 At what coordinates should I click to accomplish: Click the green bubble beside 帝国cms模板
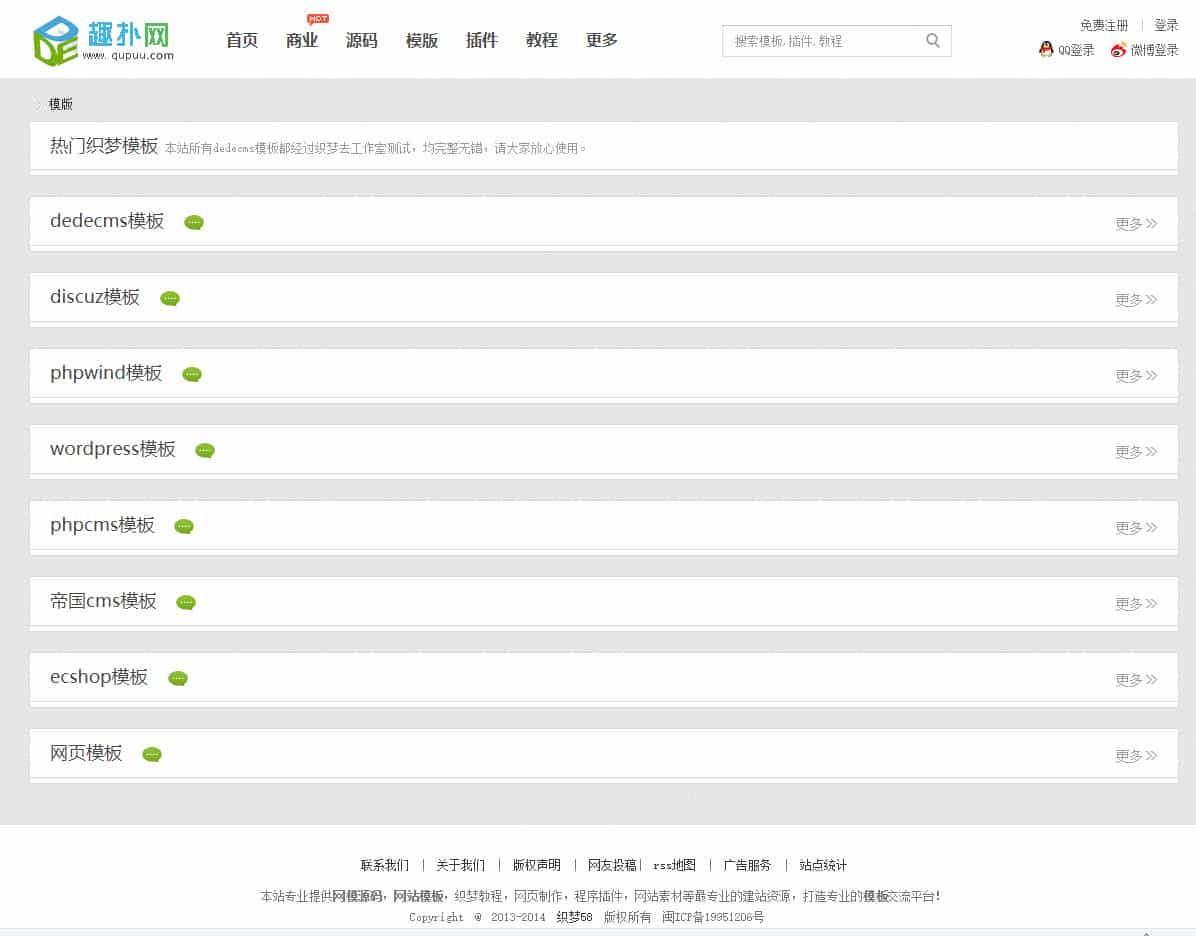click(185, 603)
